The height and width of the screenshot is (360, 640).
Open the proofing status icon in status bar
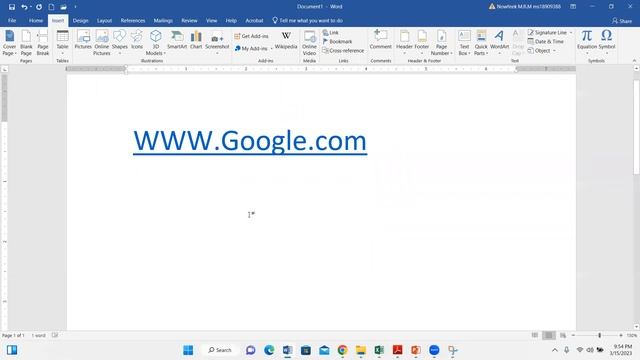pos(55,335)
